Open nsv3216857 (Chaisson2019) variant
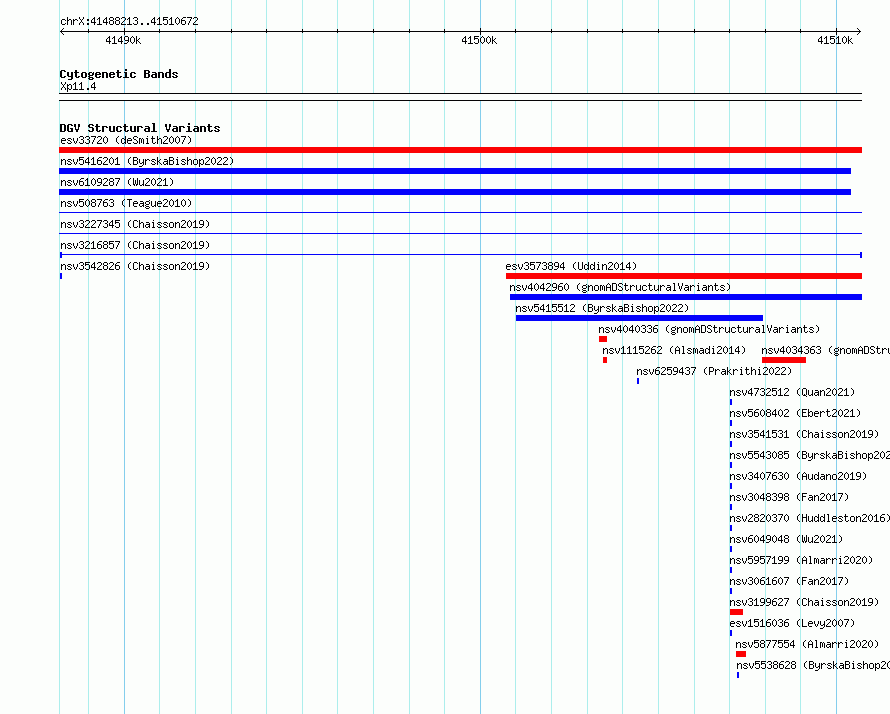 click(x=135, y=245)
